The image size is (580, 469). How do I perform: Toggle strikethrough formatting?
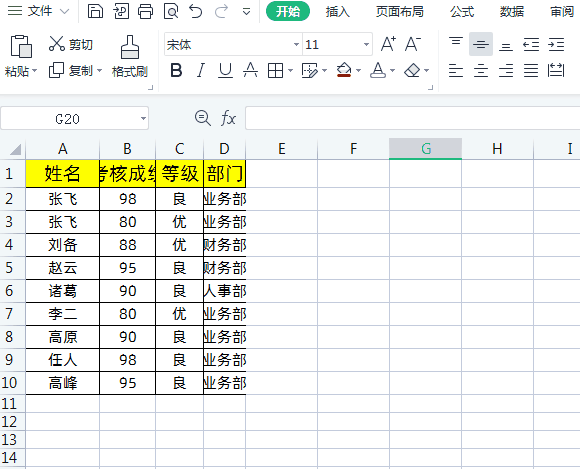point(250,70)
